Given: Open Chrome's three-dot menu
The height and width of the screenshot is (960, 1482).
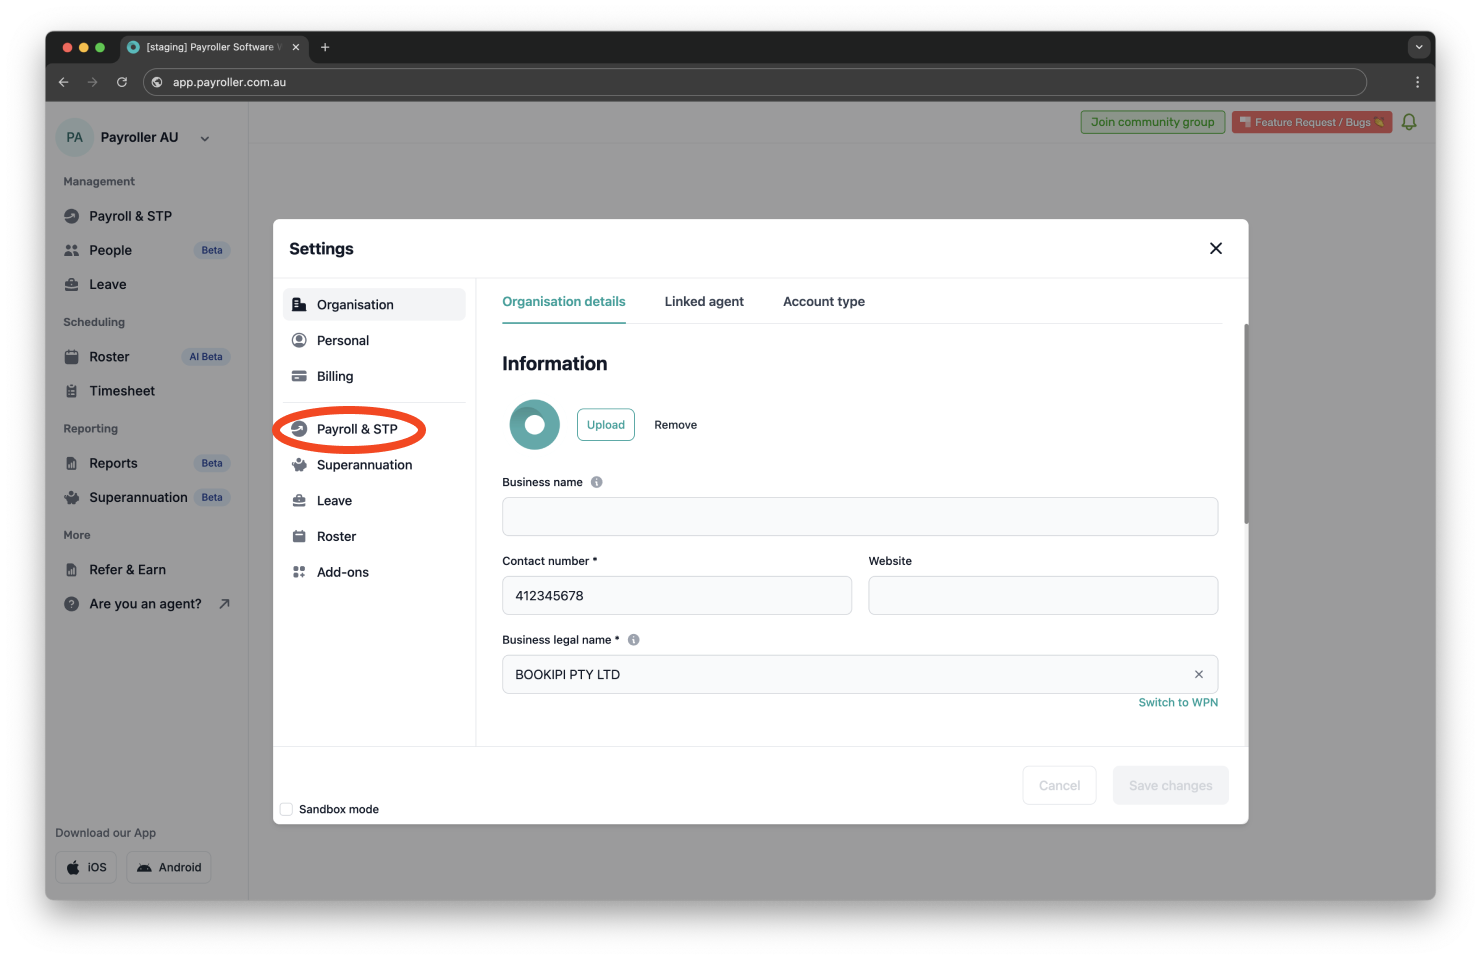Looking at the screenshot, I should (1417, 82).
